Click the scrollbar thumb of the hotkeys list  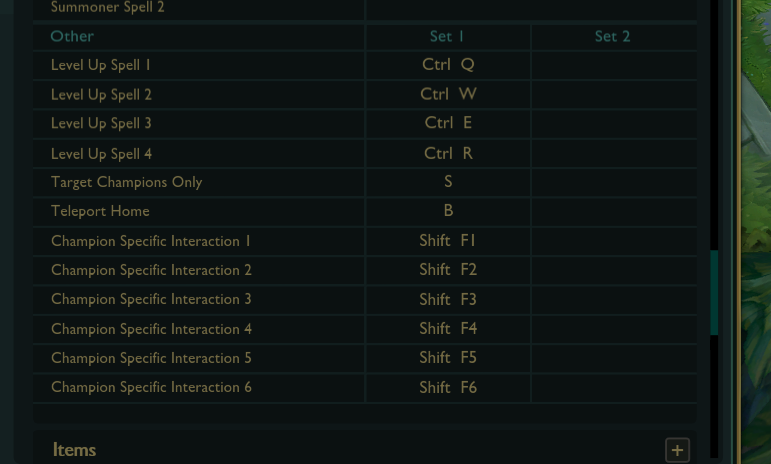coord(714,293)
